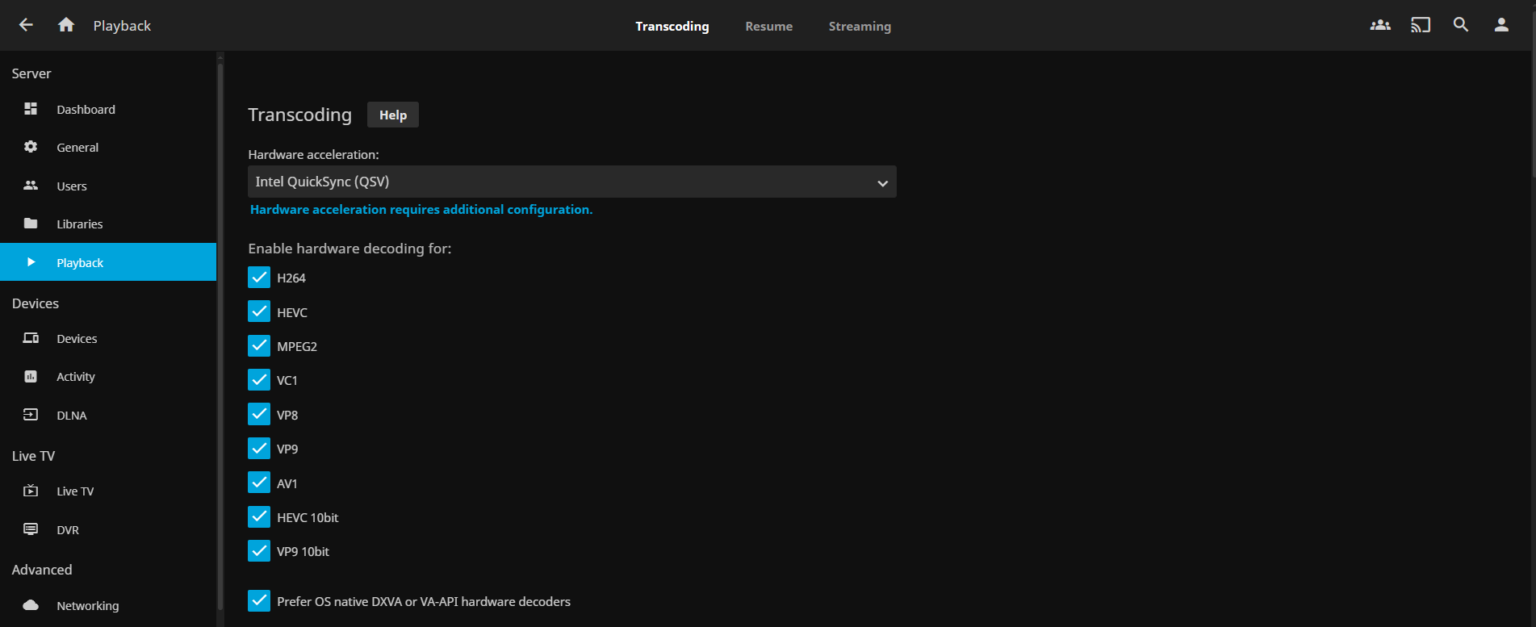Click the Users icon in the sidebar
The image size is (1536, 627).
click(30, 185)
